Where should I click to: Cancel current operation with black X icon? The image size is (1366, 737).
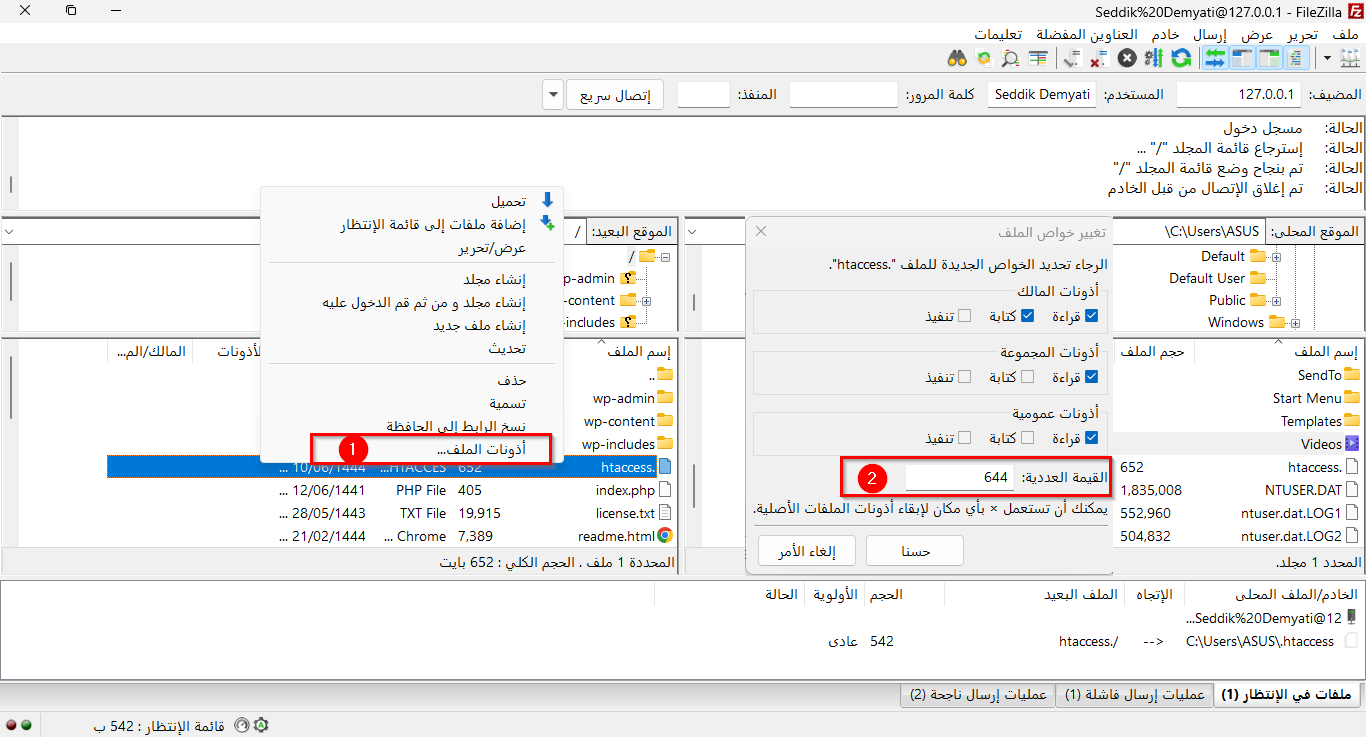point(1127,59)
